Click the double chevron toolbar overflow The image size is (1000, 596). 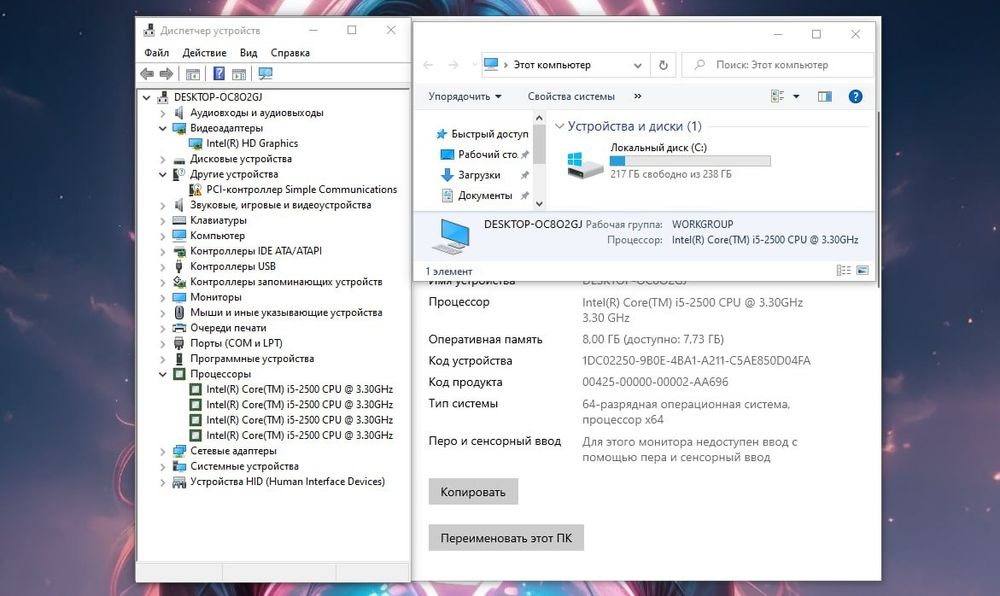point(638,96)
